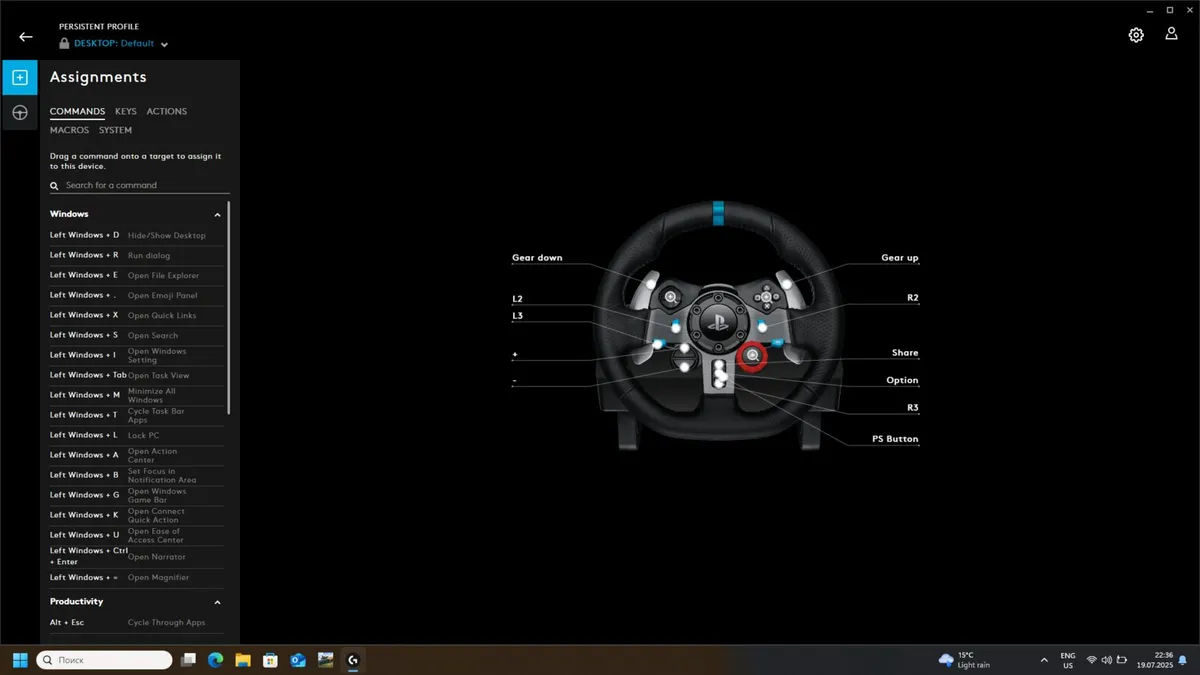Open the Wi-Fi network icon in tray
The width and height of the screenshot is (1200, 675).
pyautogui.click(x=1091, y=660)
